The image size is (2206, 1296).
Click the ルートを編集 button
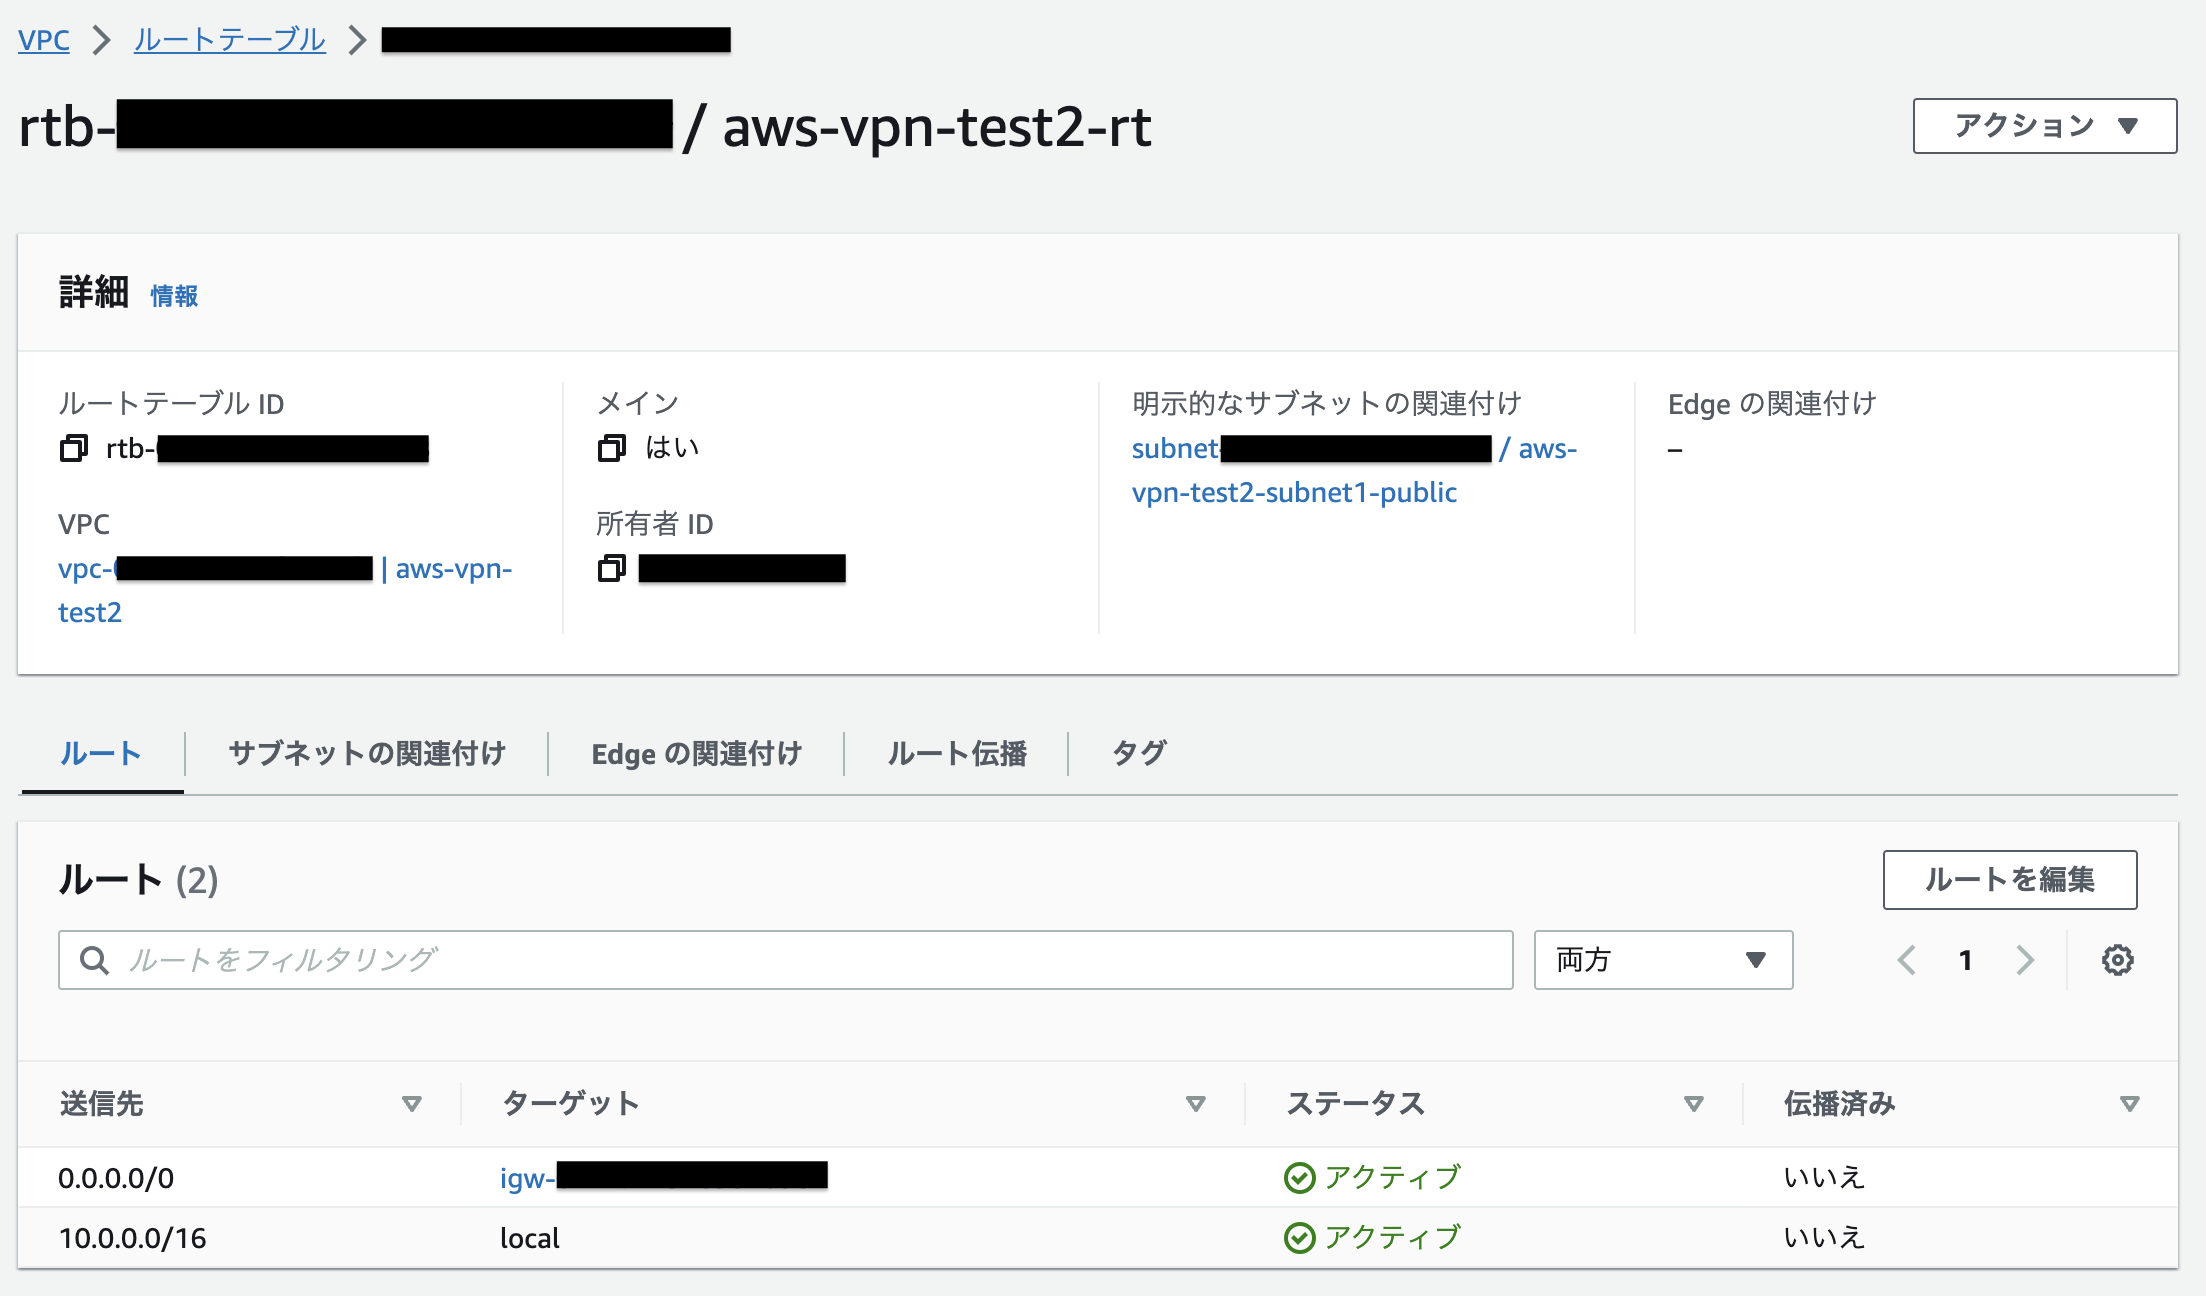2009,880
